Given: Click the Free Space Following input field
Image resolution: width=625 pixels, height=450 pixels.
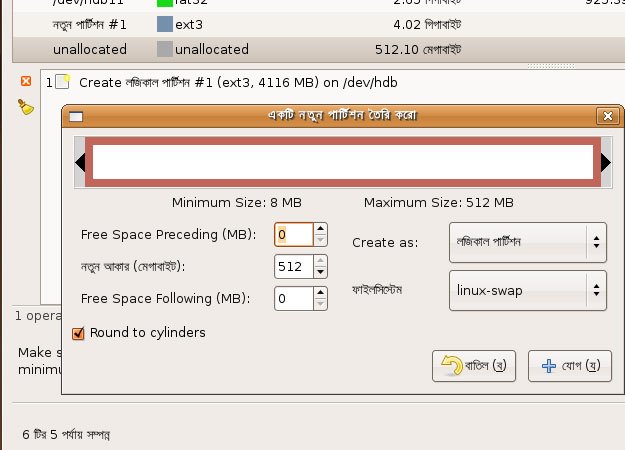Looking at the screenshot, I should coord(294,298).
